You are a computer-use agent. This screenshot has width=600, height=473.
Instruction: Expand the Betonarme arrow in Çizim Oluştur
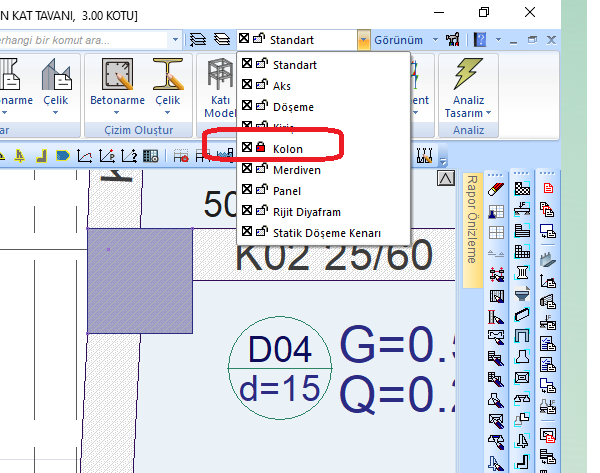[x=116, y=113]
